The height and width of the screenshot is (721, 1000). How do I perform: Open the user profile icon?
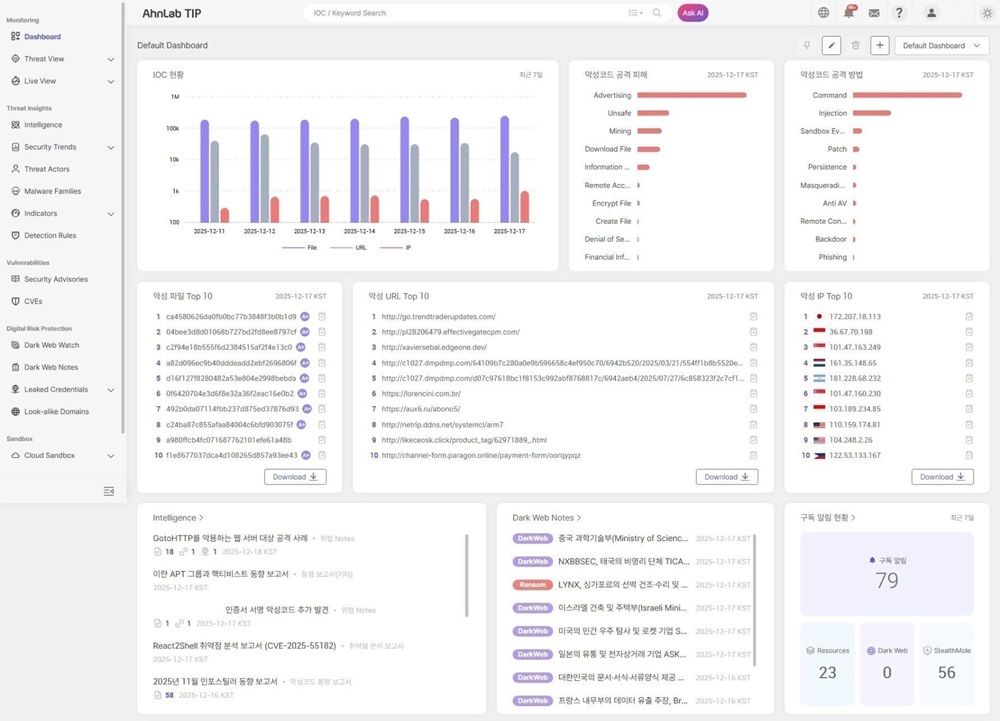pyautogui.click(x=931, y=13)
